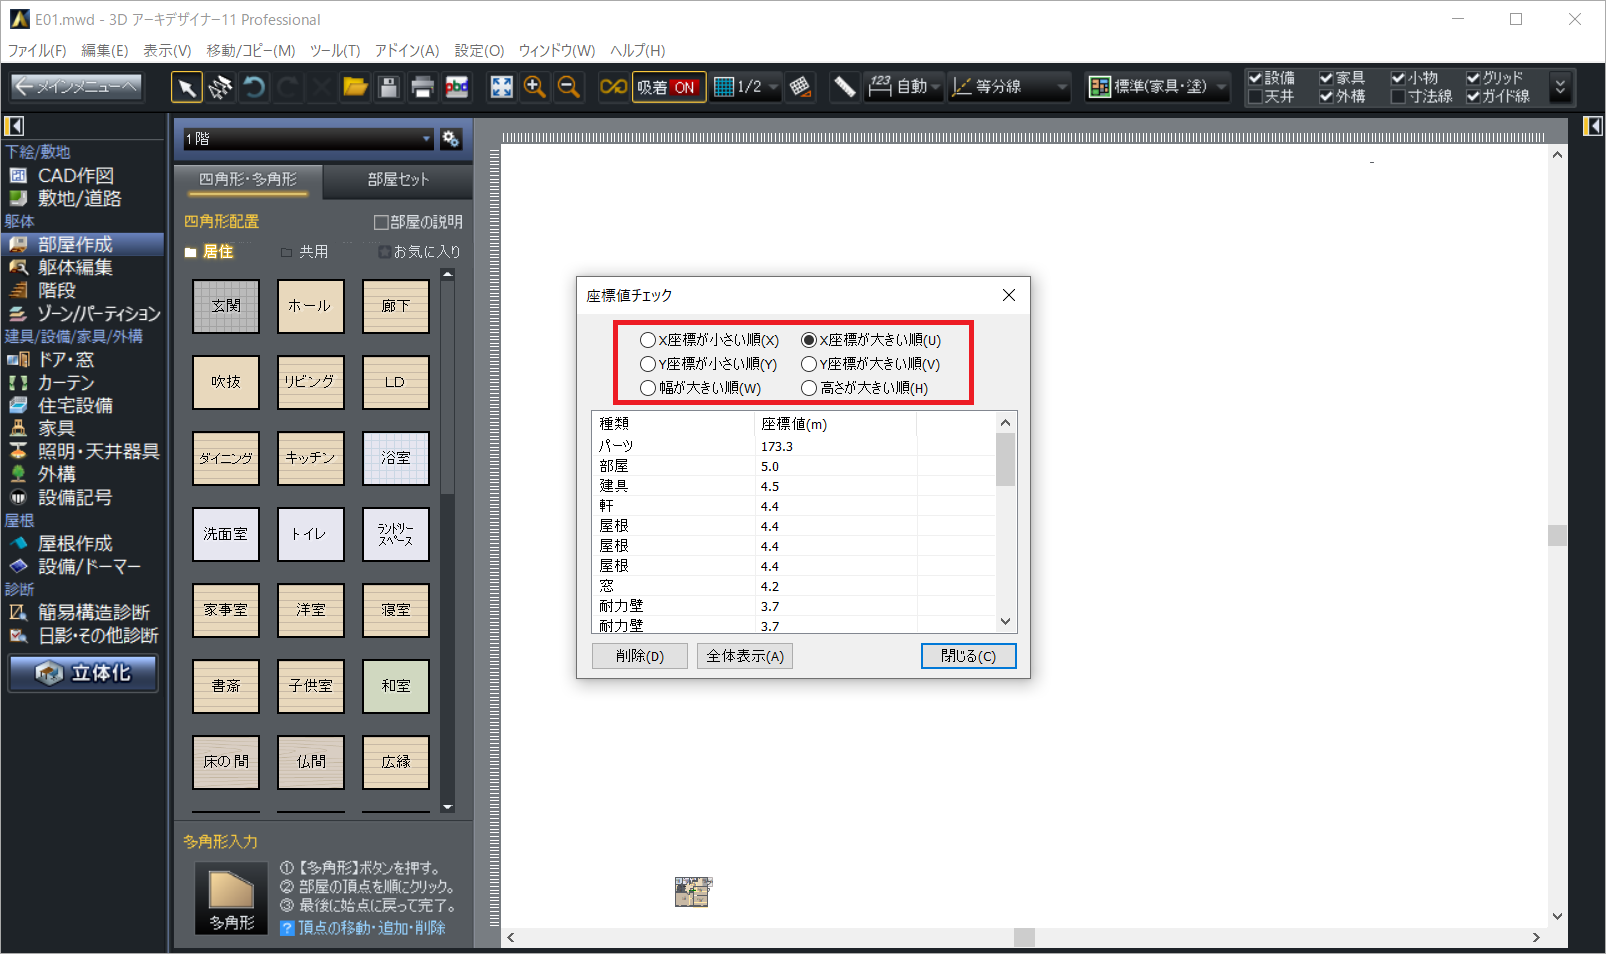This screenshot has width=1606, height=954.
Task: Open the ツール(T) menu
Action: [334, 50]
